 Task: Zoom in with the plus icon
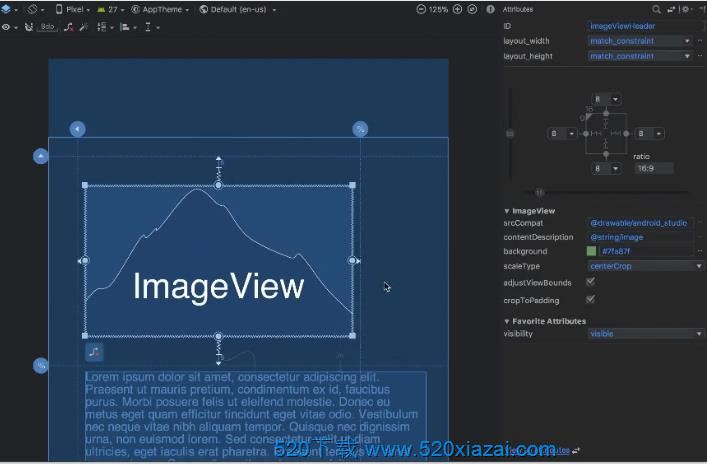(457, 9)
